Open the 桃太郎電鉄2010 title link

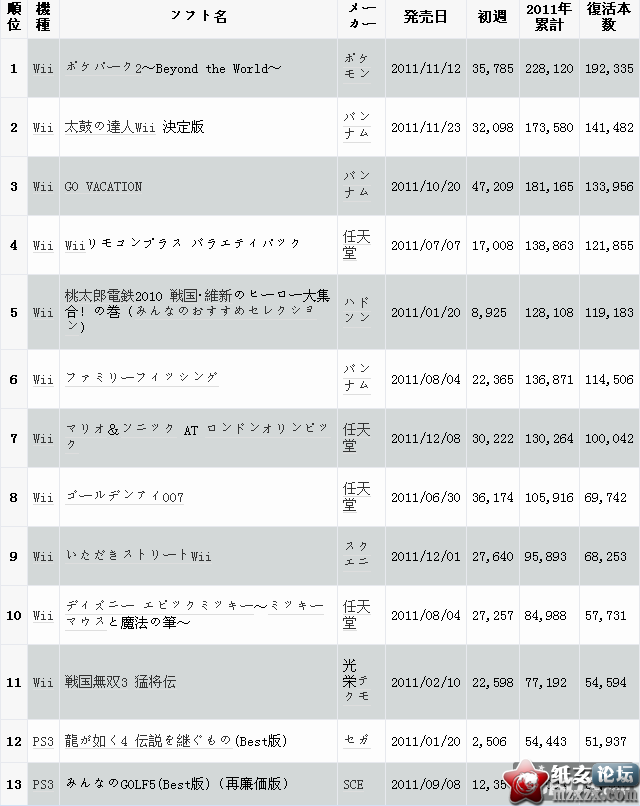(197, 310)
